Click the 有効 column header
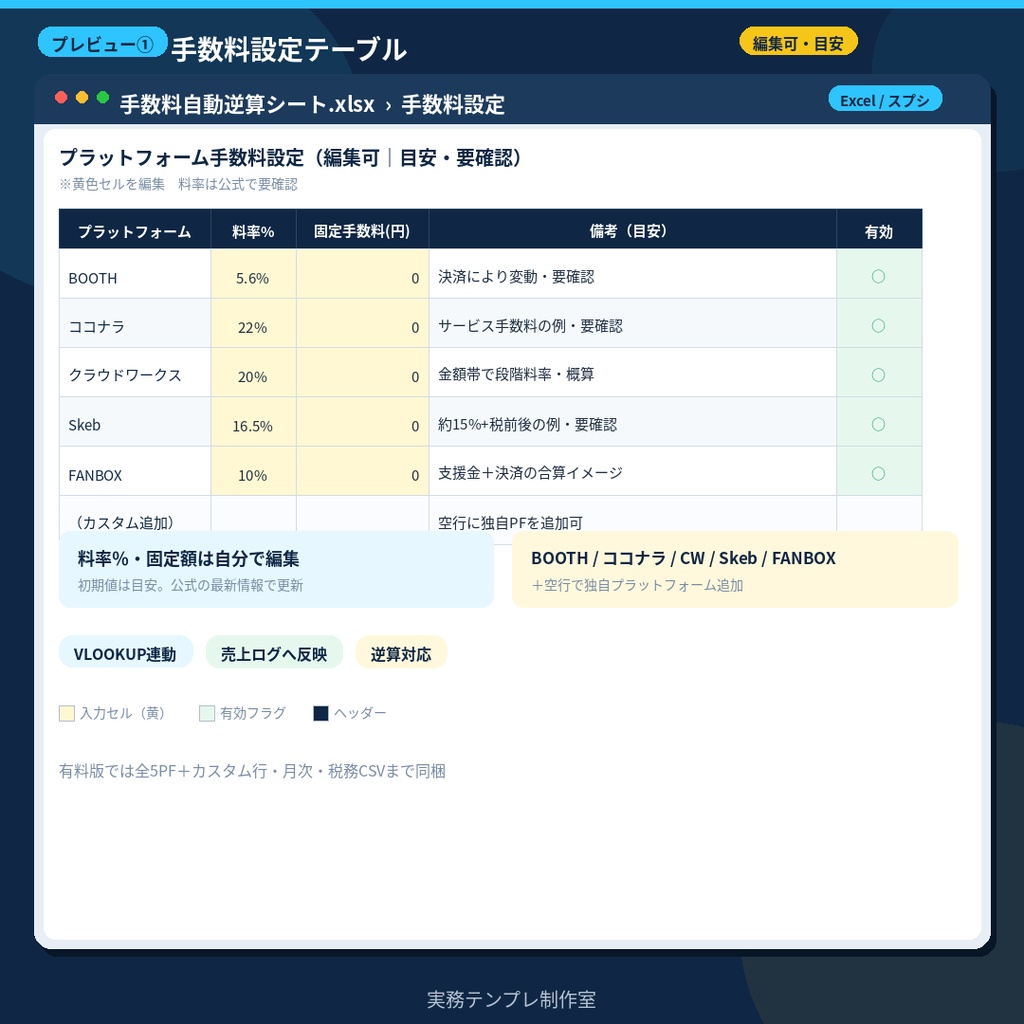 click(879, 230)
